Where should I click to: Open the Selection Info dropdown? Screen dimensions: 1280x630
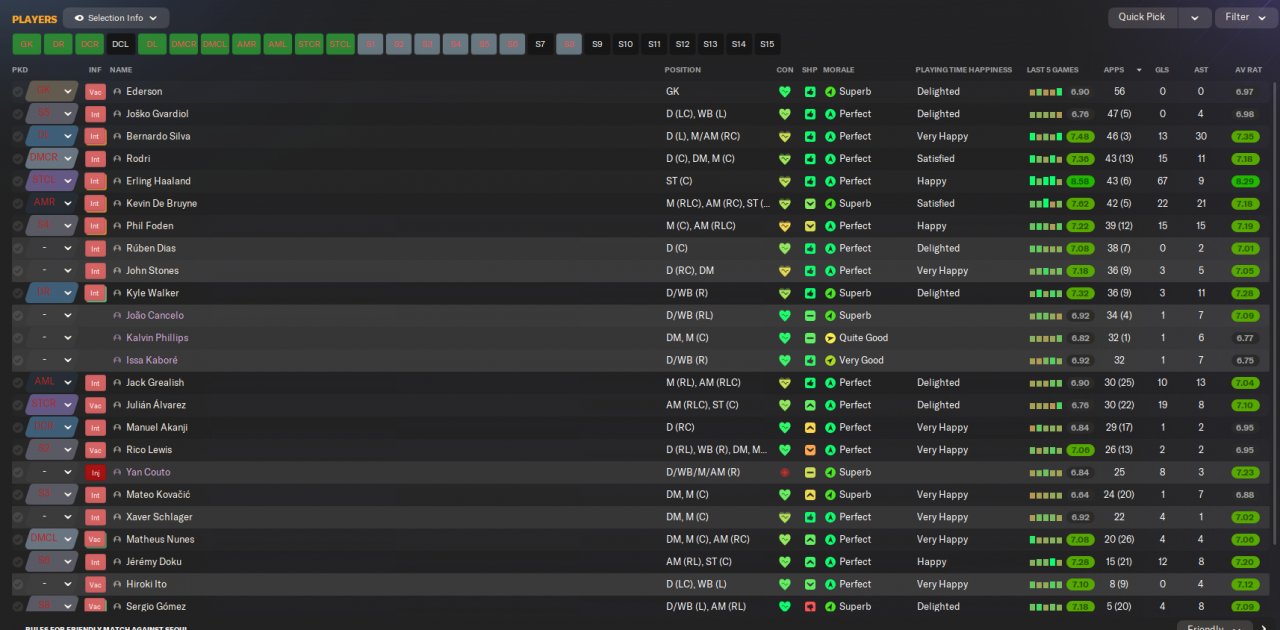[x=116, y=18]
